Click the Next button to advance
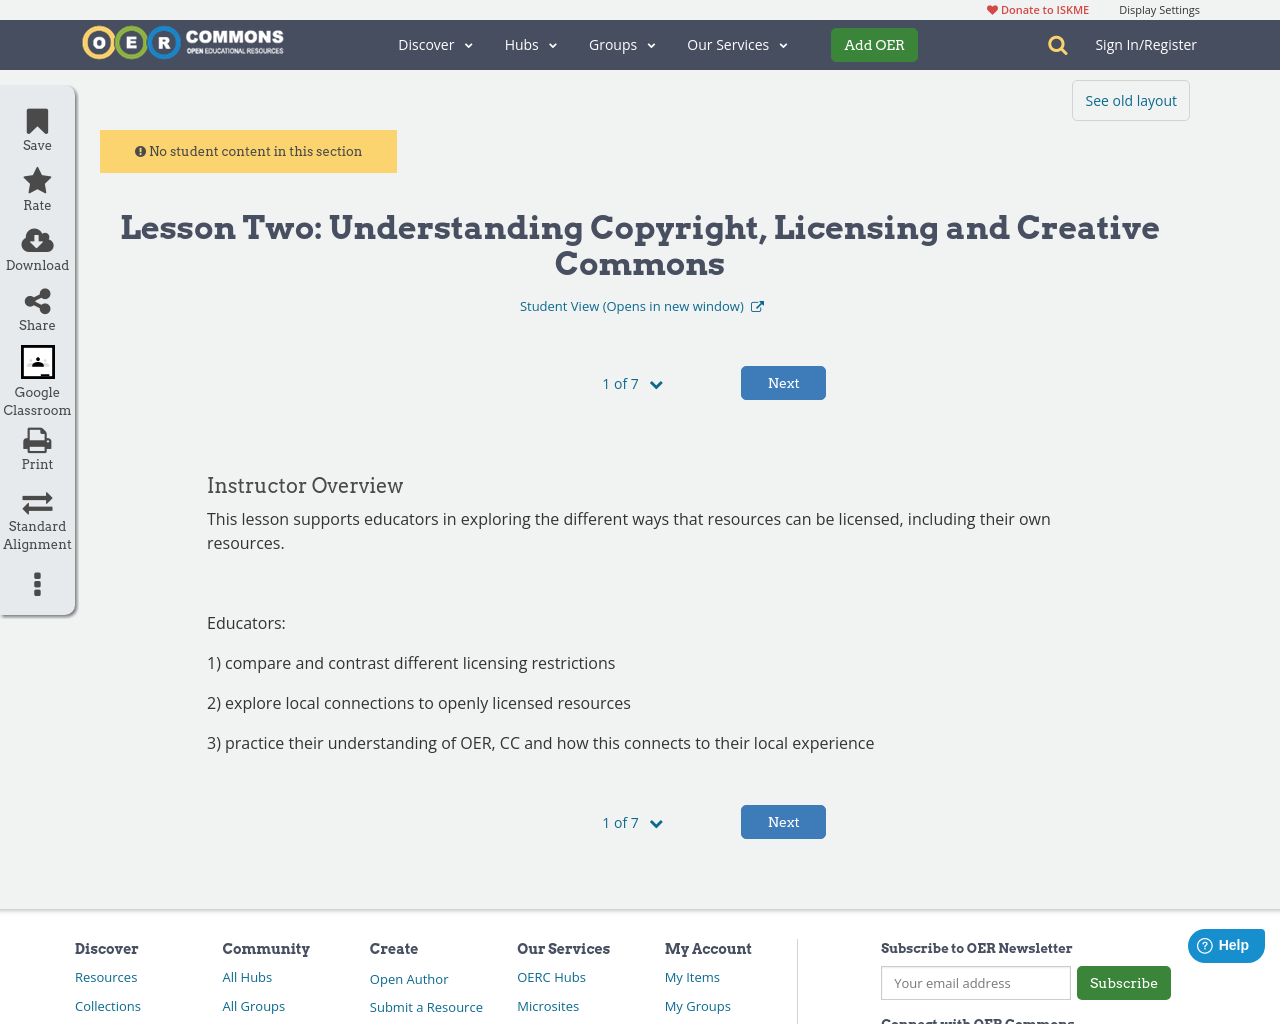The width and height of the screenshot is (1280, 1024). click(783, 382)
